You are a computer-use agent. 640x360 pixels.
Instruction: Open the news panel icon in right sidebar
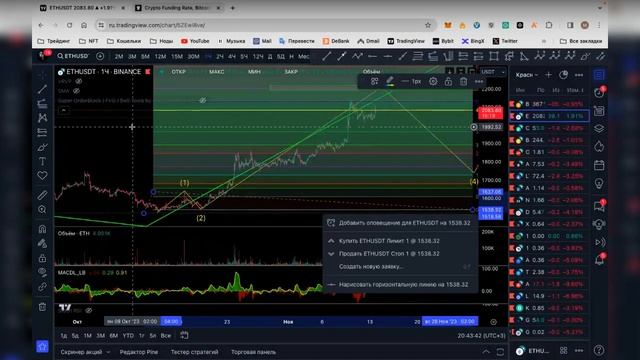coord(599,111)
